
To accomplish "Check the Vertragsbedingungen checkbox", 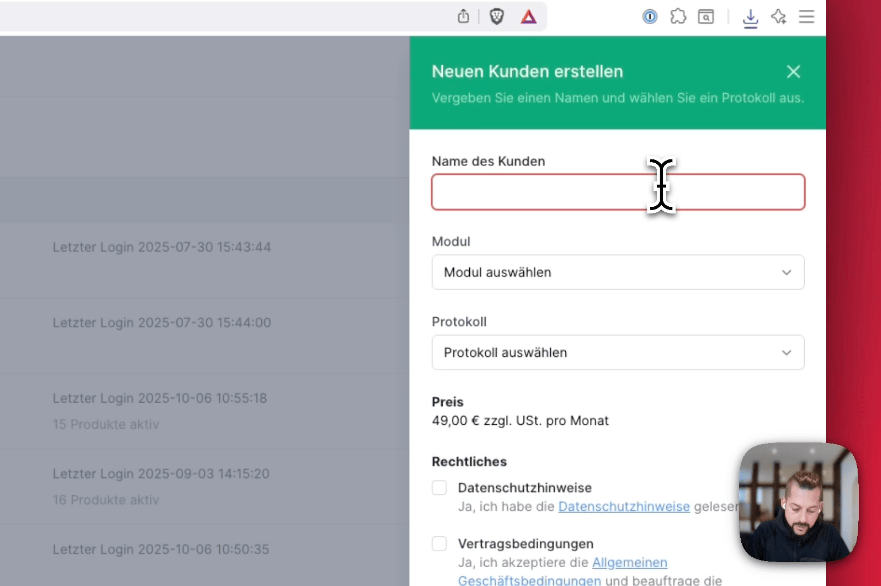I will (439, 544).
